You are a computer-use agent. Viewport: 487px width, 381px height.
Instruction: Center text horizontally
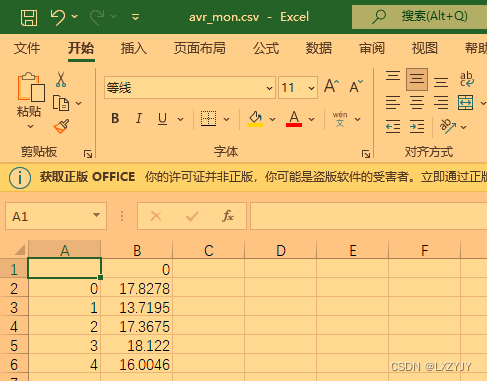[x=417, y=103]
